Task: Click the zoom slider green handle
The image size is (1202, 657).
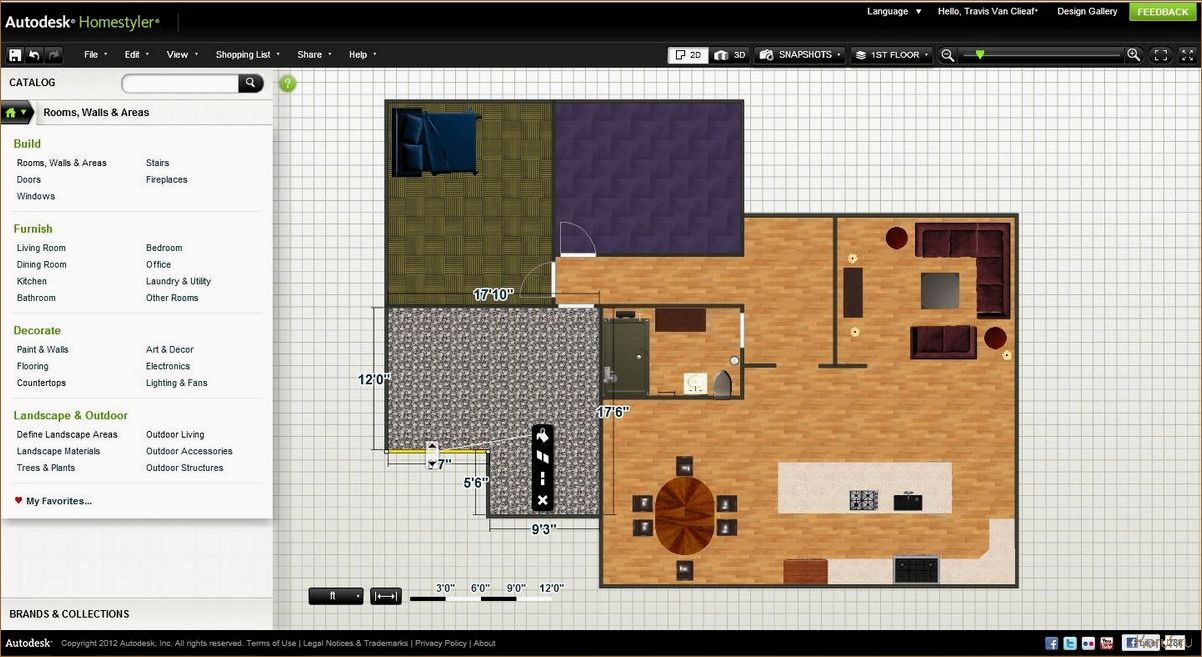Action: [x=980, y=55]
